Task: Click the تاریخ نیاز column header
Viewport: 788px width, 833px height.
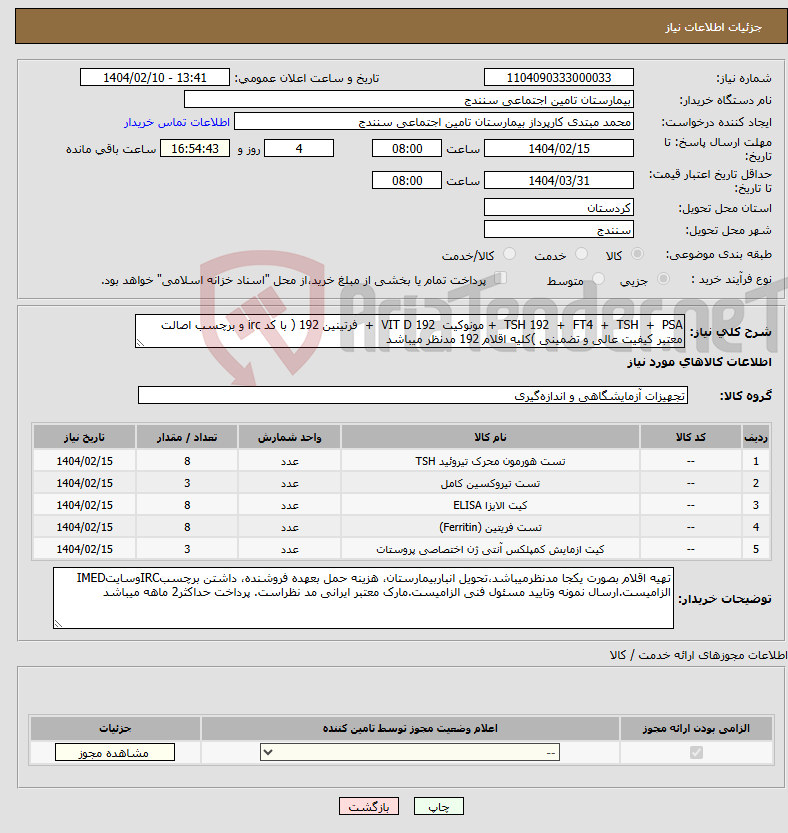Action: coord(84,437)
